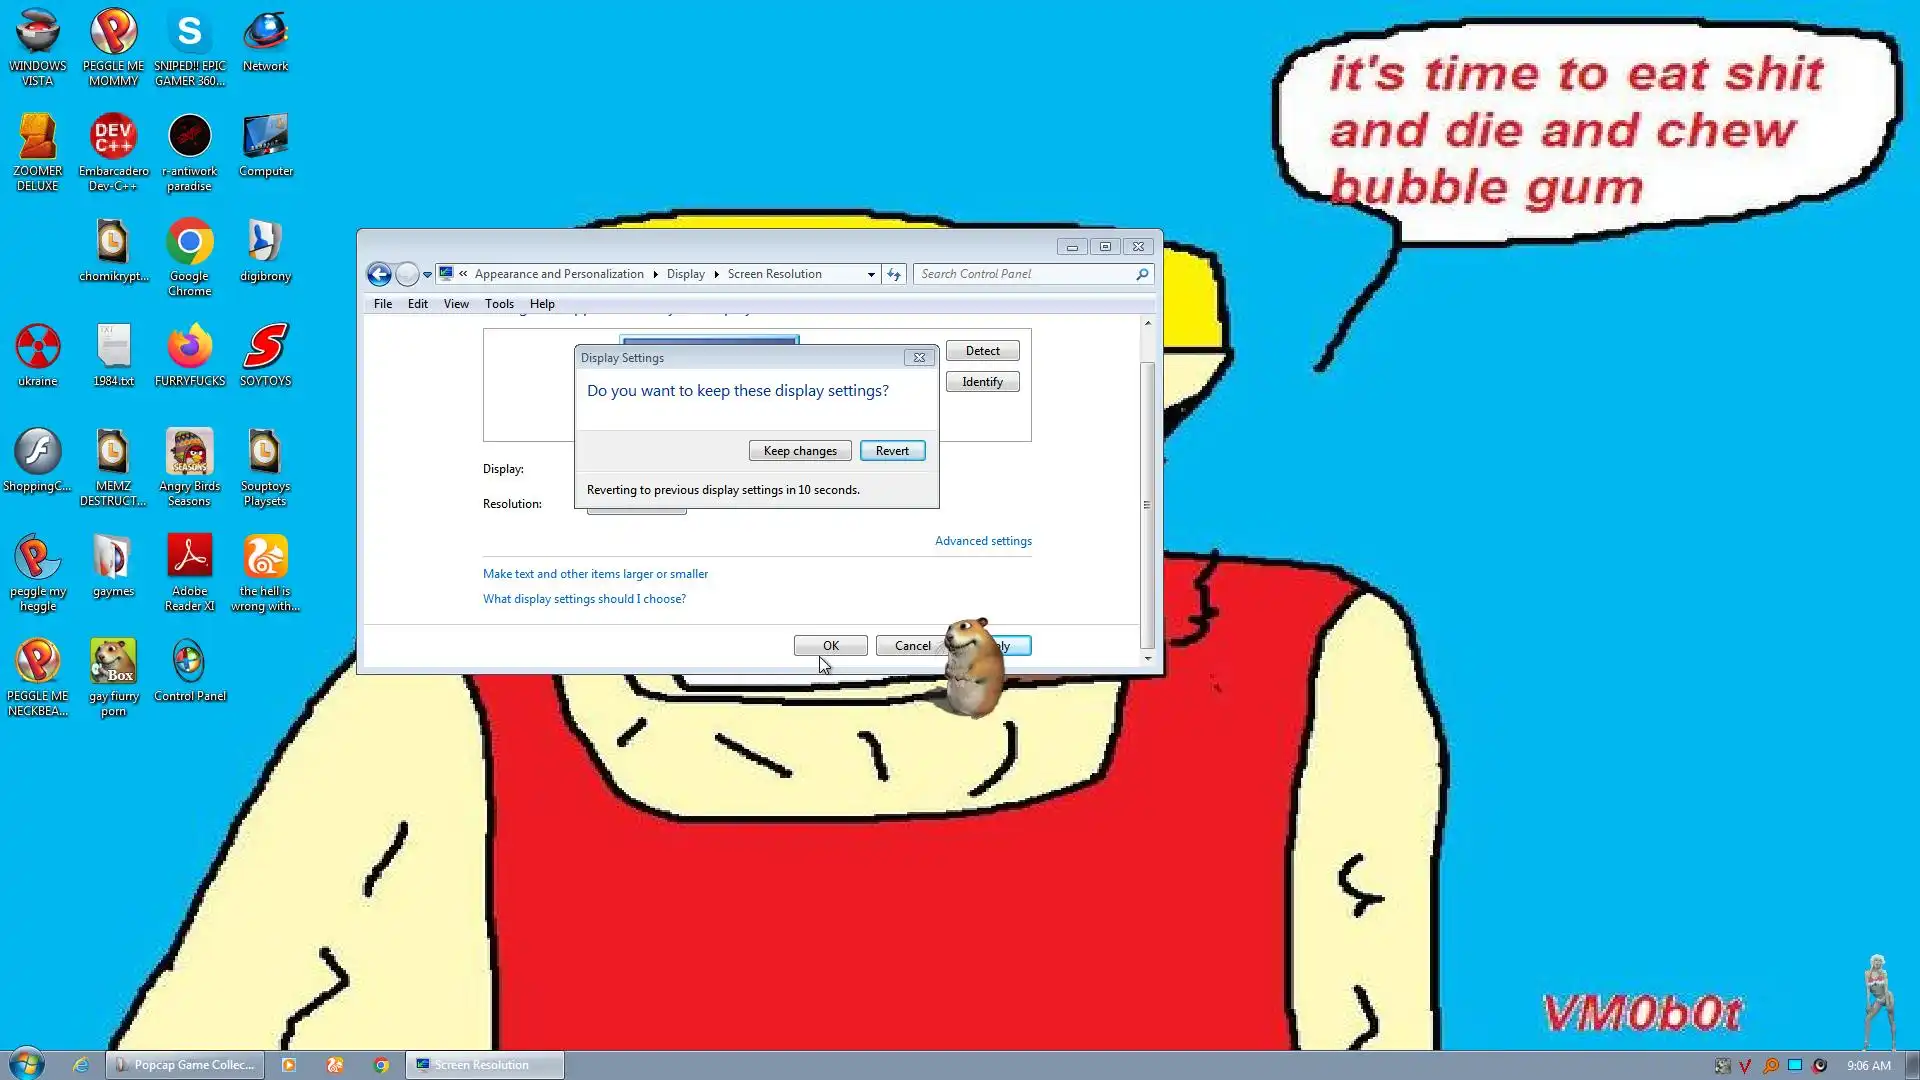Expand the Display breadcrumb arrow
Viewport: 1920px width, 1080px height.
pyautogui.click(x=716, y=274)
